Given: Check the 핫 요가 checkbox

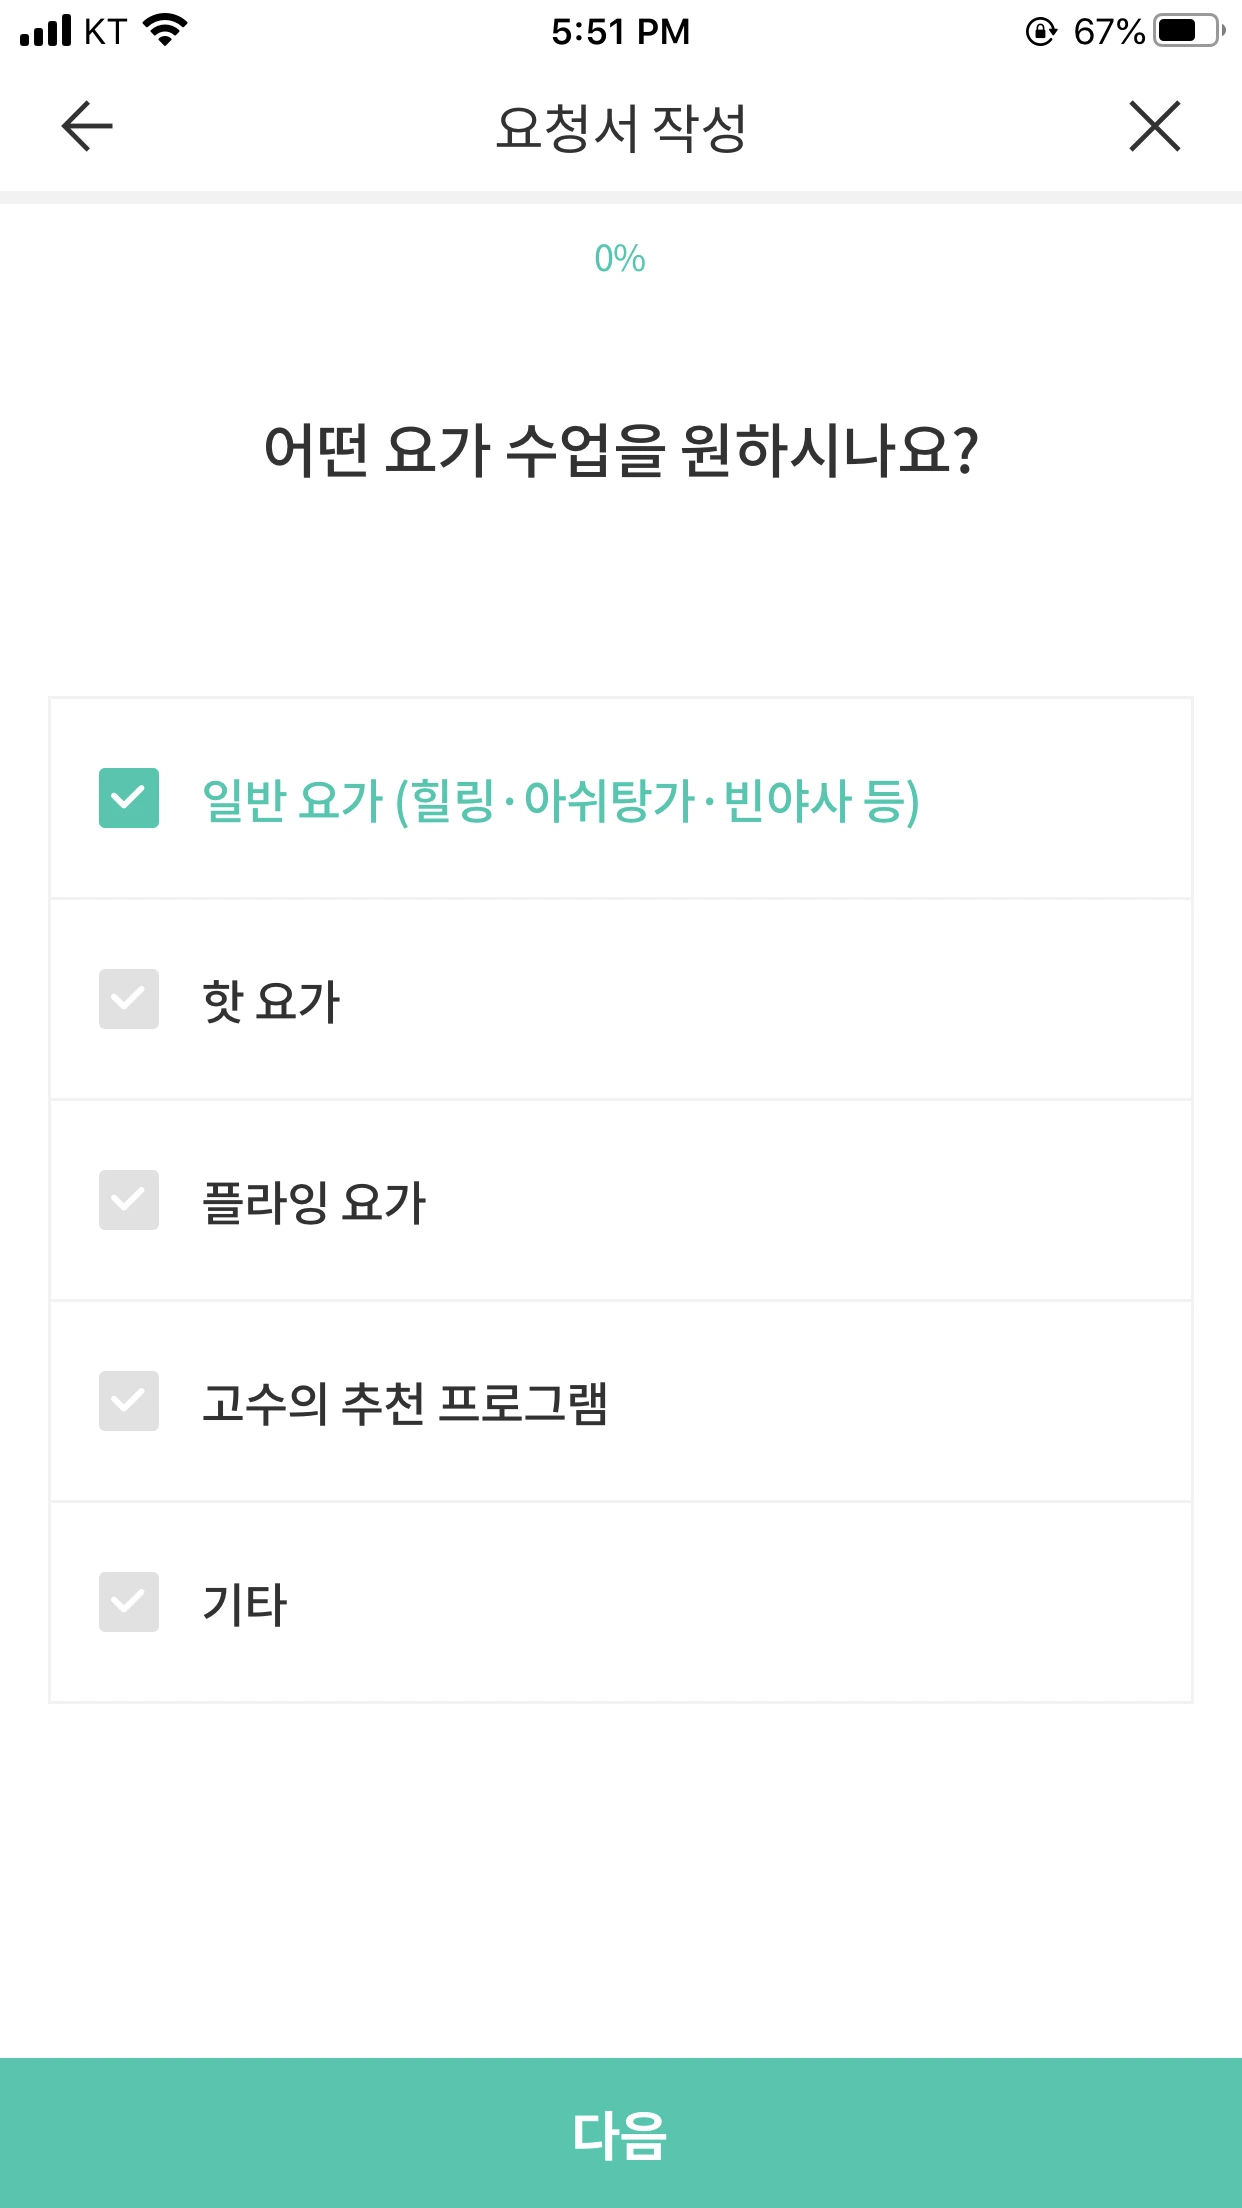Looking at the screenshot, I should pyautogui.click(x=129, y=999).
